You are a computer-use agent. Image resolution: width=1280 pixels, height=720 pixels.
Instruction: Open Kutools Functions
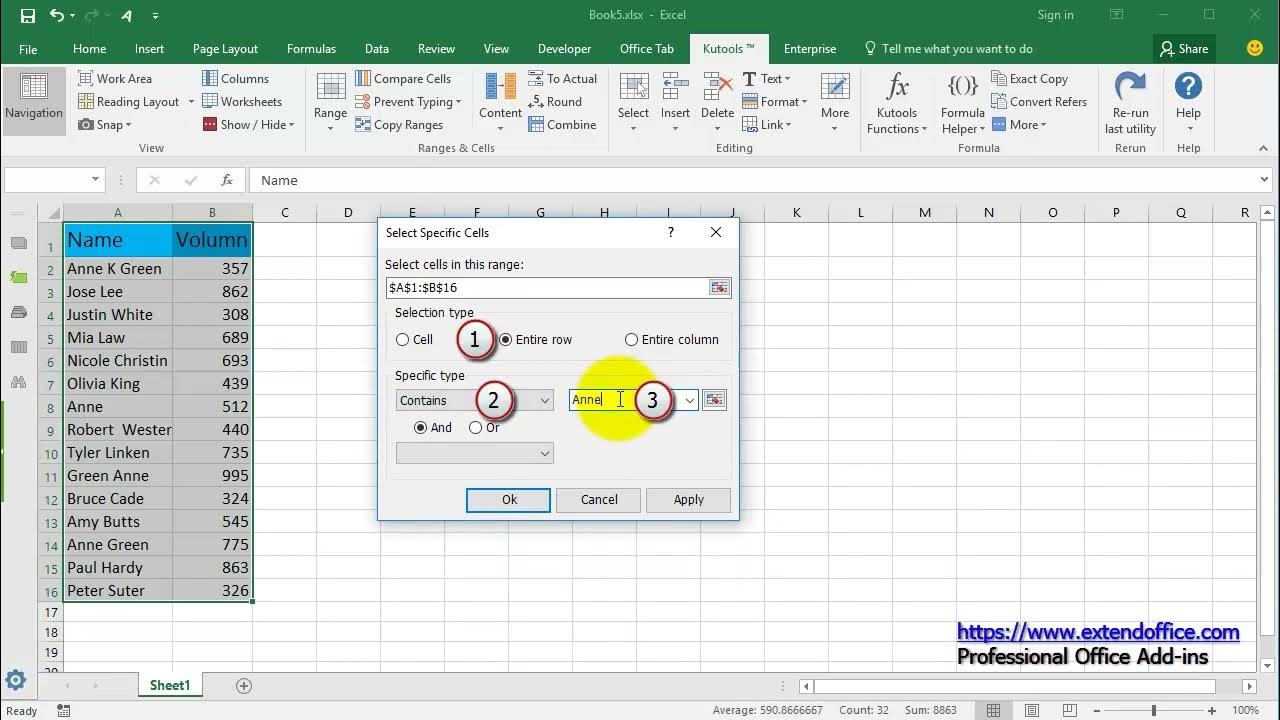click(897, 103)
